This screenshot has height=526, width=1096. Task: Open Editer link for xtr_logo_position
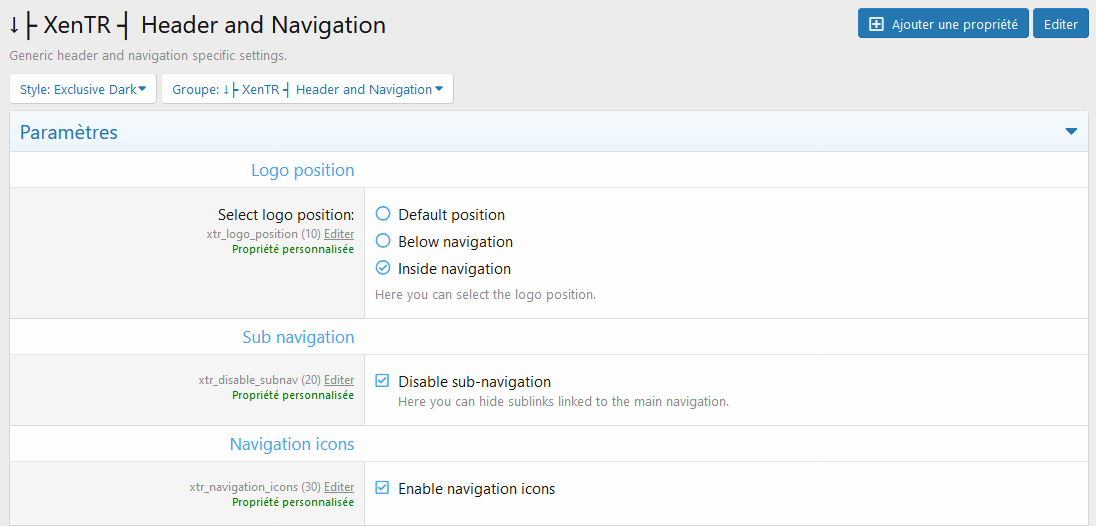point(339,234)
